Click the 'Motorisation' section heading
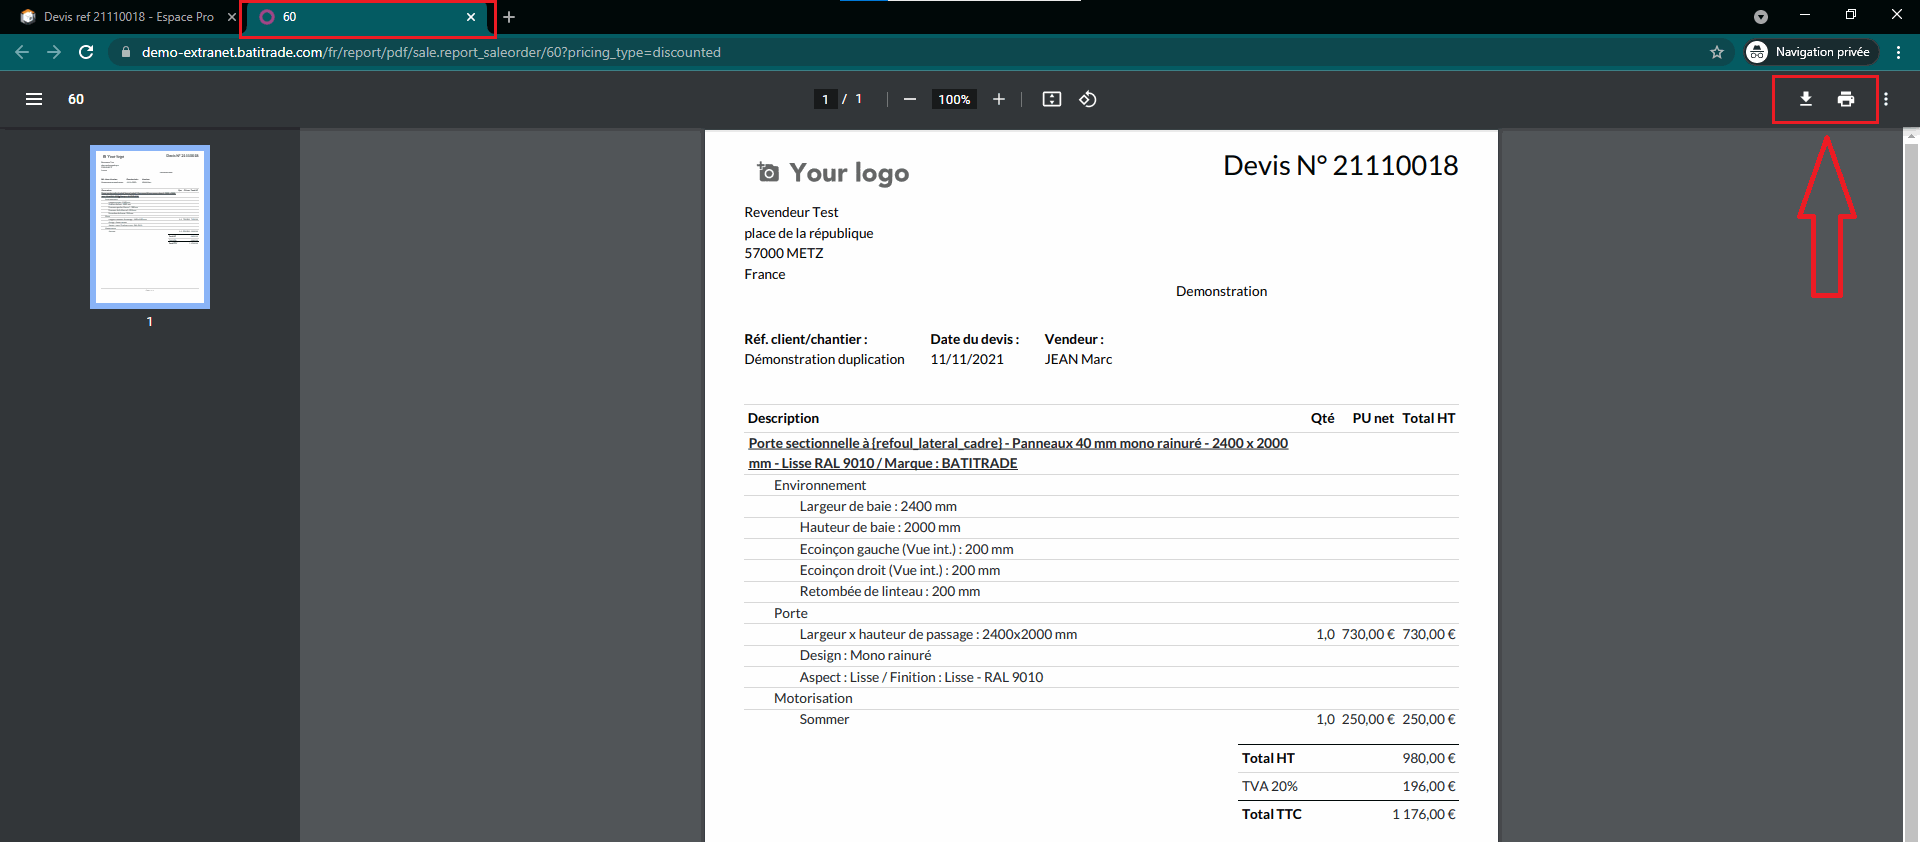The height and width of the screenshot is (842, 1920). 813,698
